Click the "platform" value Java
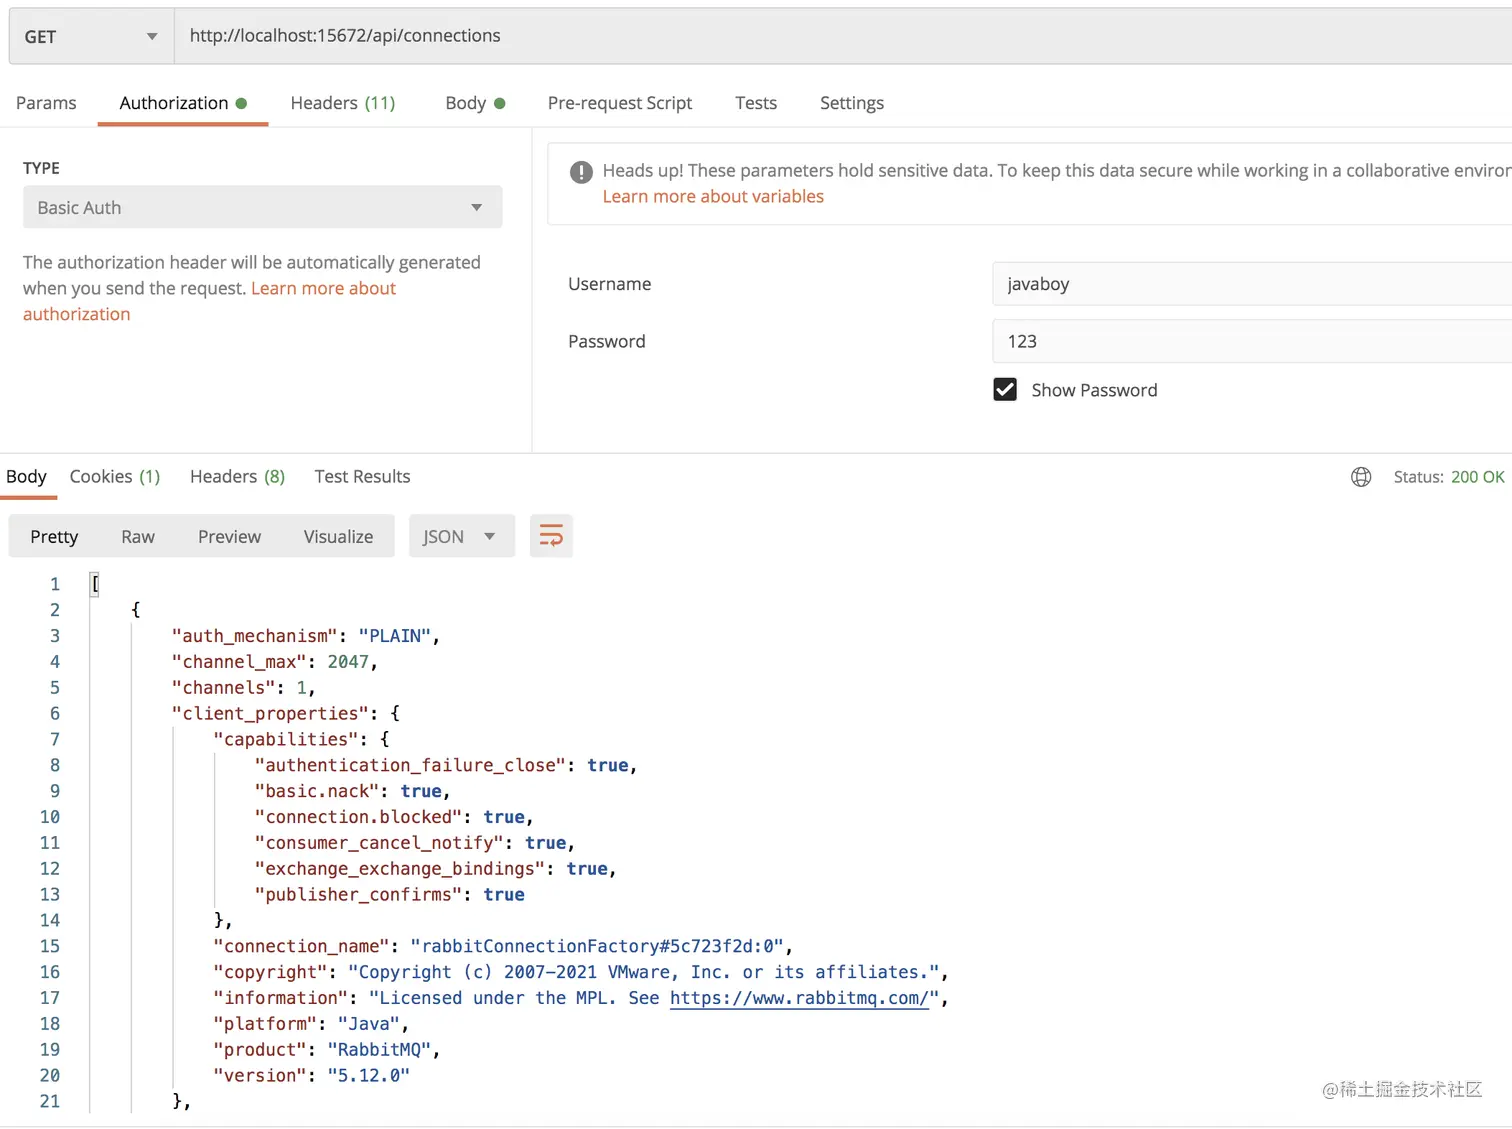Screen dimensions: 1512x1129 (x=369, y=1024)
